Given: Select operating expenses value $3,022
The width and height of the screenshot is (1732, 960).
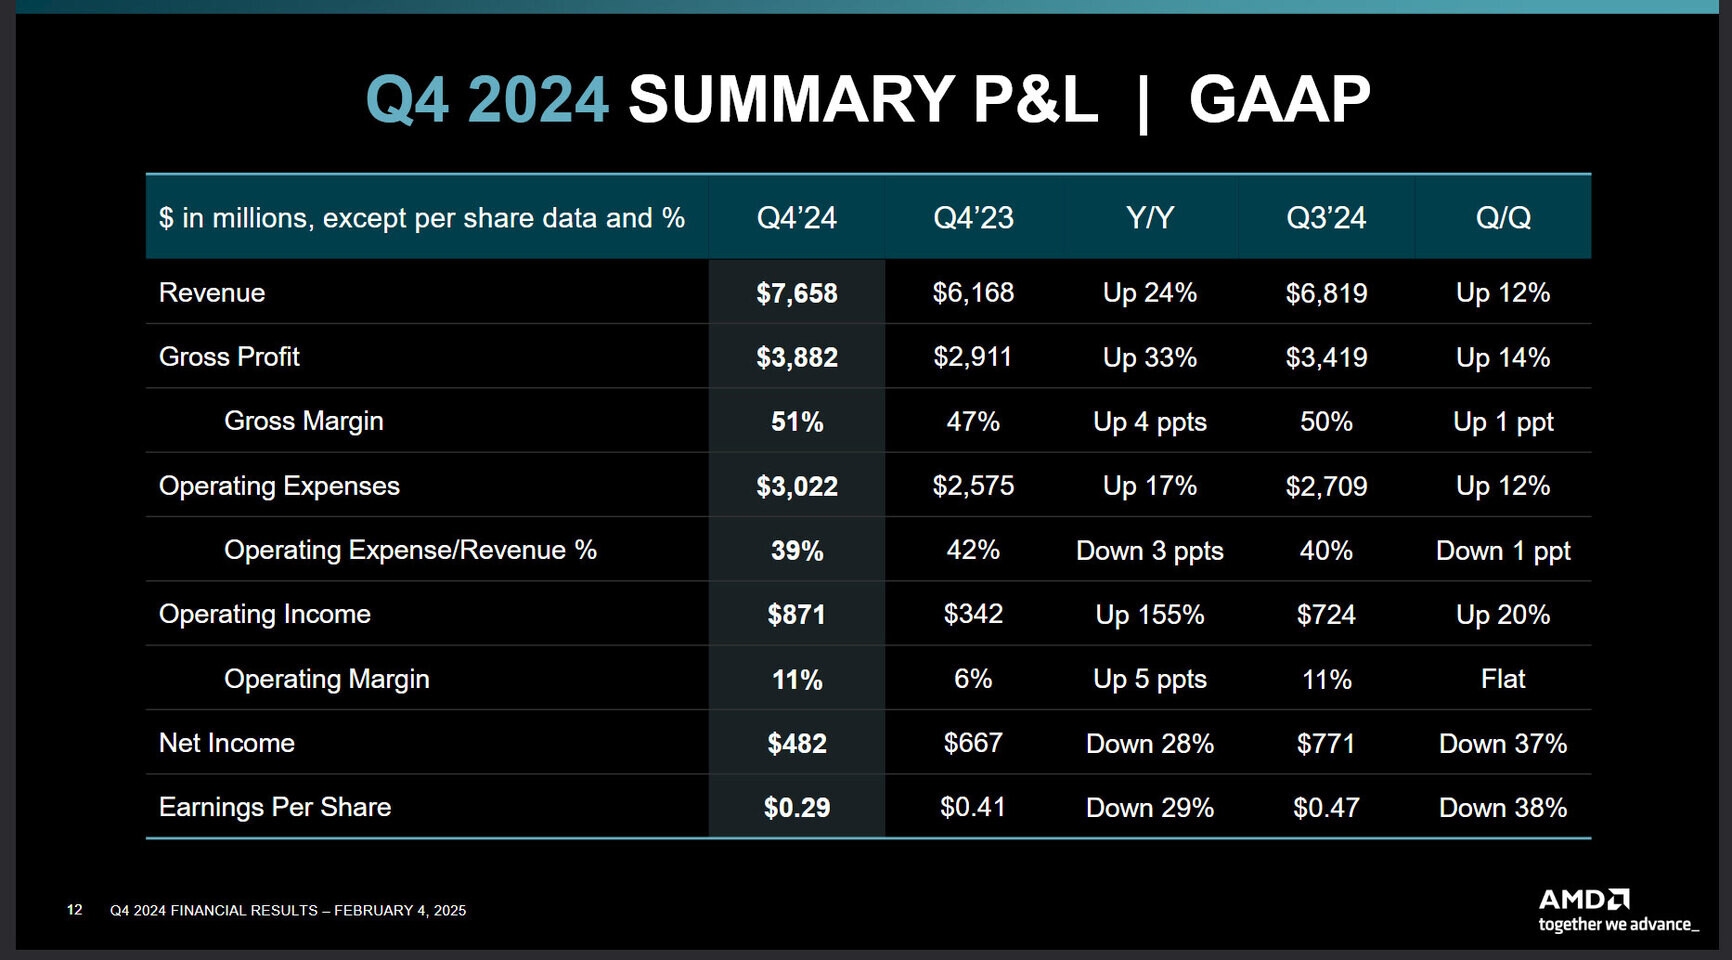Looking at the screenshot, I should pyautogui.click(x=797, y=486).
